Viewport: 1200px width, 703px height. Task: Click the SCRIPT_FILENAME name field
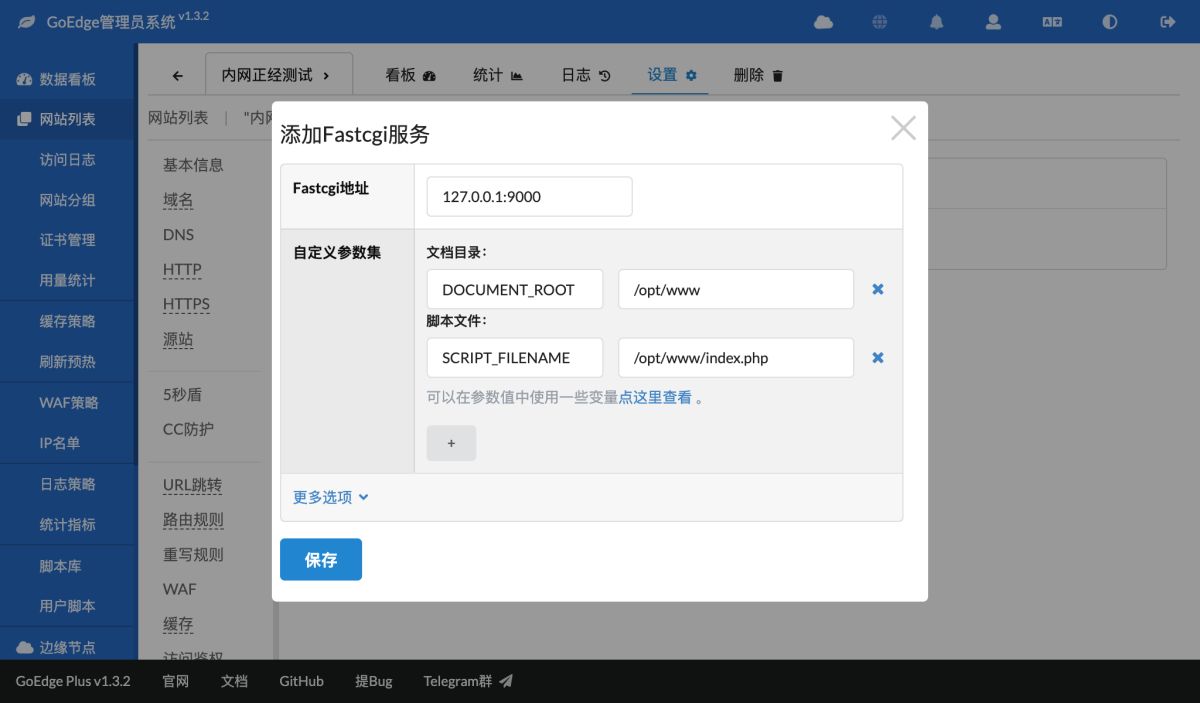[515, 358]
